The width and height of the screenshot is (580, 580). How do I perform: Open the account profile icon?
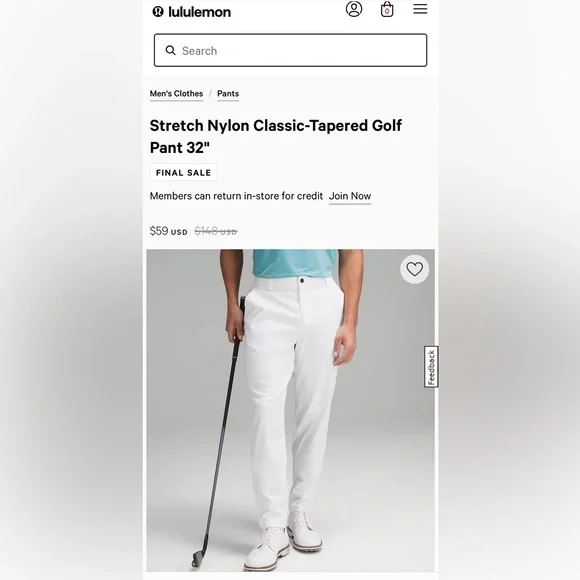(x=354, y=9)
